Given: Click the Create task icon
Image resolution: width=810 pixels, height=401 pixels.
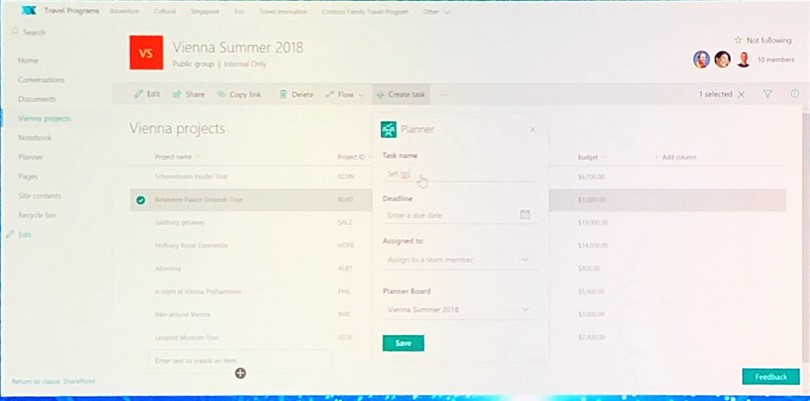Looking at the screenshot, I should [x=381, y=95].
